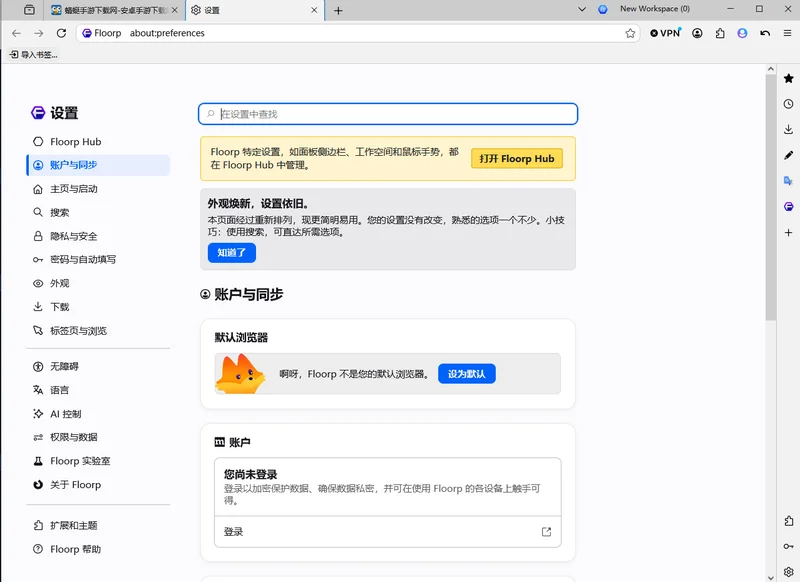Click the undo closed tab arrow icon
This screenshot has width=800, height=582.
765,33
